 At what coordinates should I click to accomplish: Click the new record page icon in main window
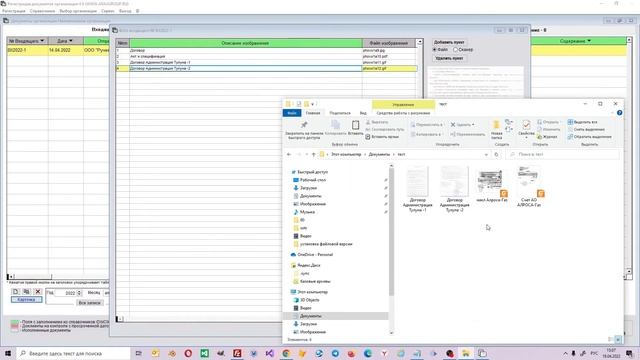[16, 291]
